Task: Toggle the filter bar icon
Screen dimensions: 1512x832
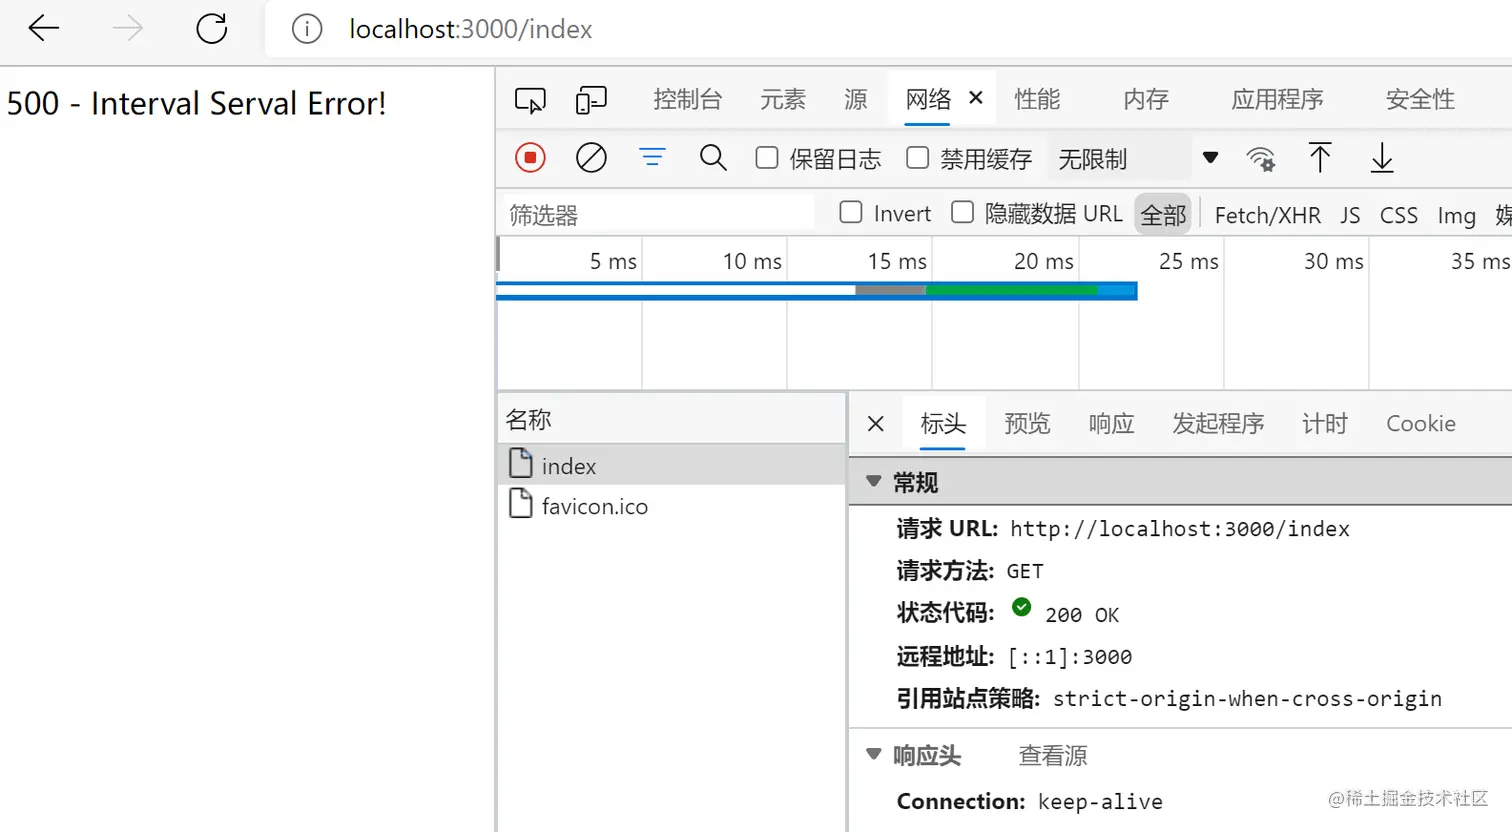Action: pos(652,157)
